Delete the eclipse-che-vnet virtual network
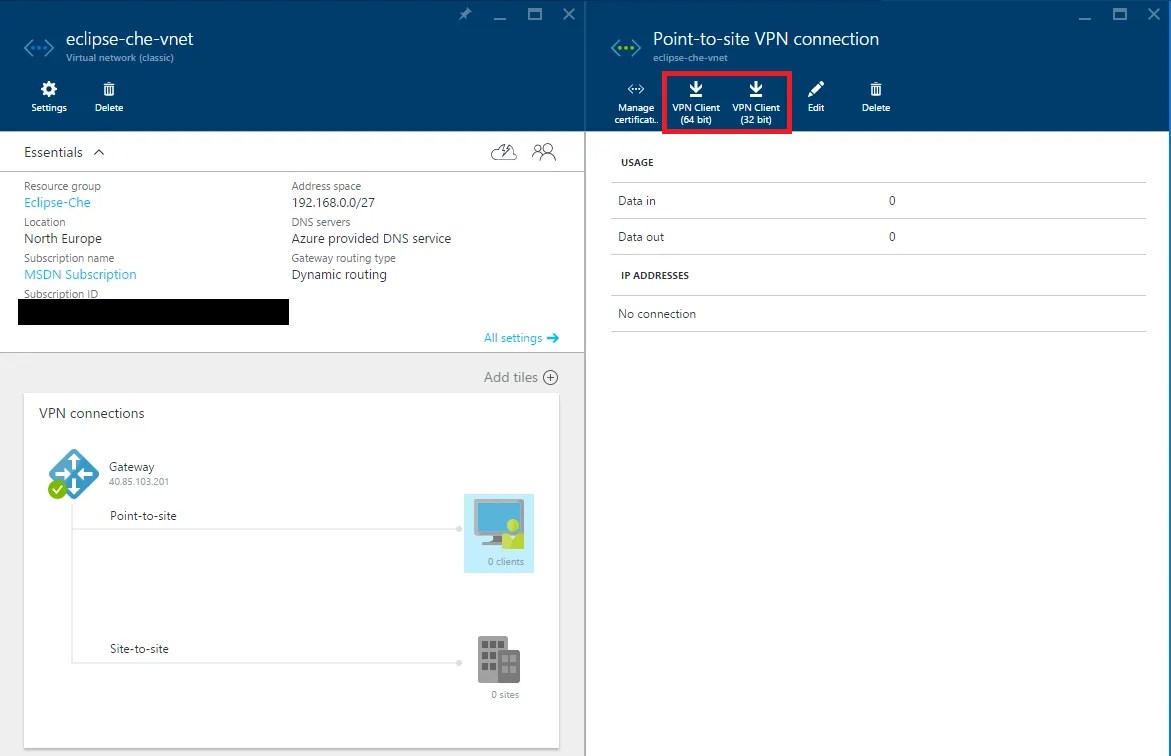 pyautogui.click(x=108, y=97)
